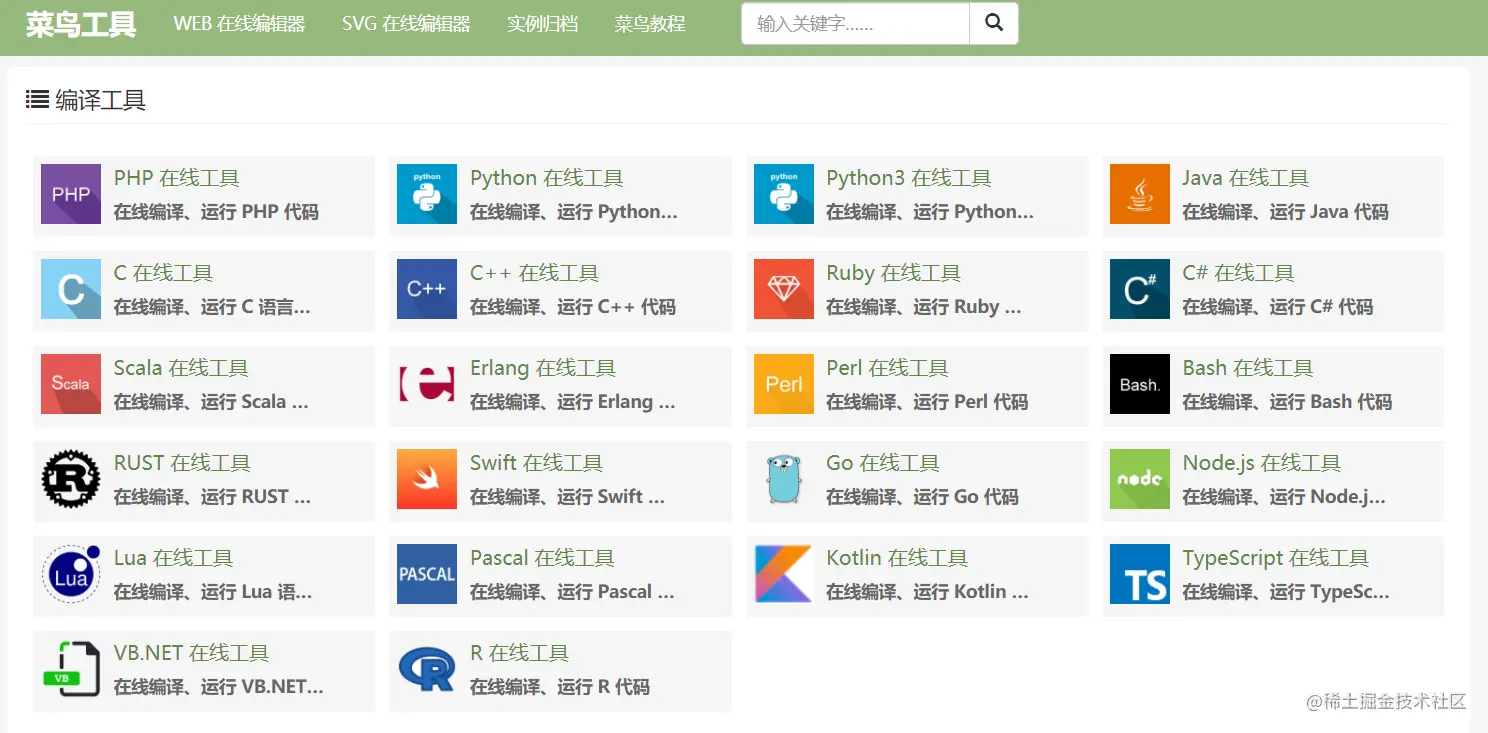The image size is (1488, 733).
Task: Open SVG 在线编辑器 in the navbar
Action: coord(406,23)
